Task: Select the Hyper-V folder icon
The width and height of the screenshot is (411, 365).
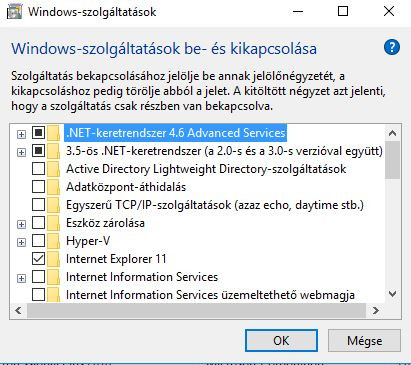Action: 53,241
